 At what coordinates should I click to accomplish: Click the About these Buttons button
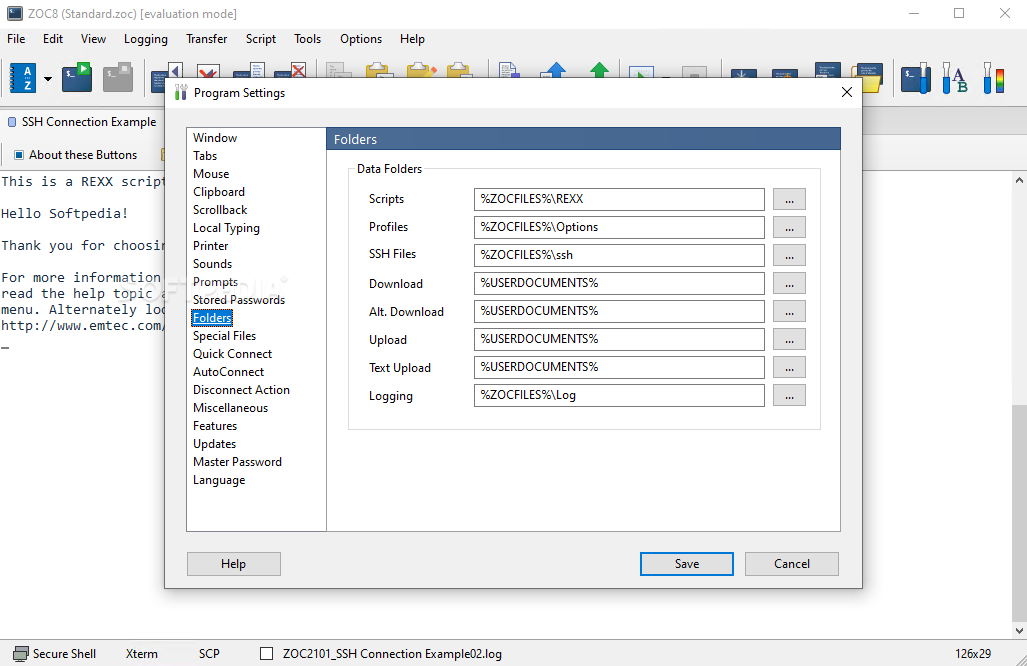coord(76,155)
